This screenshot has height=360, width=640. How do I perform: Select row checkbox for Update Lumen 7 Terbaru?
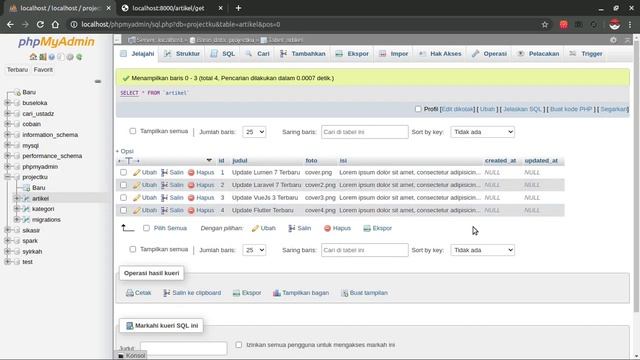(x=123, y=172)
